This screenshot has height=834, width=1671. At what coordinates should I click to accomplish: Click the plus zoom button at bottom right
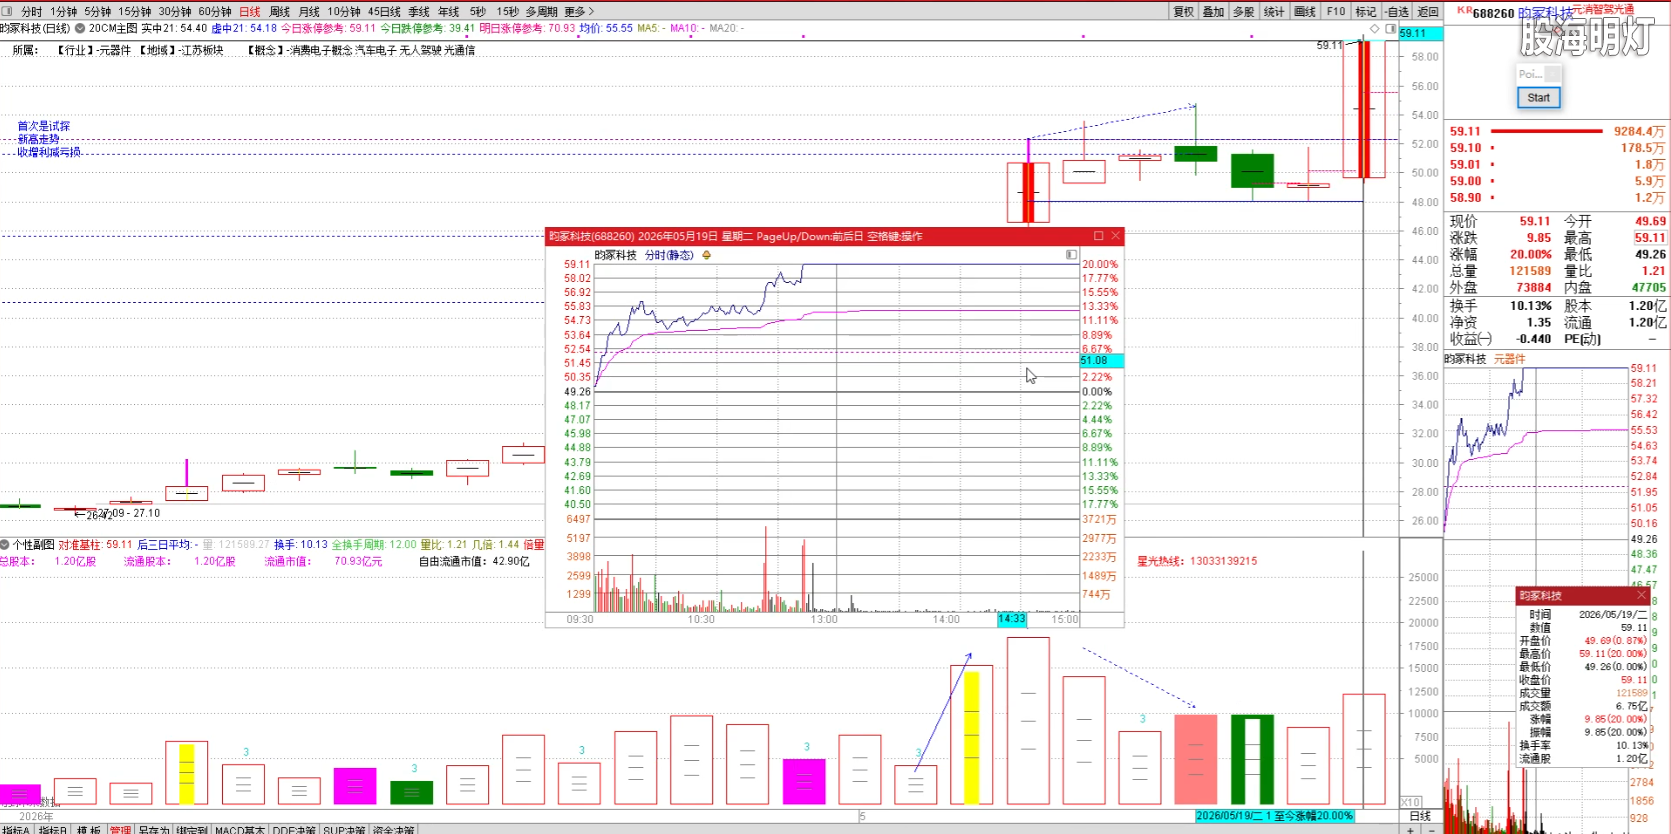1411,829
